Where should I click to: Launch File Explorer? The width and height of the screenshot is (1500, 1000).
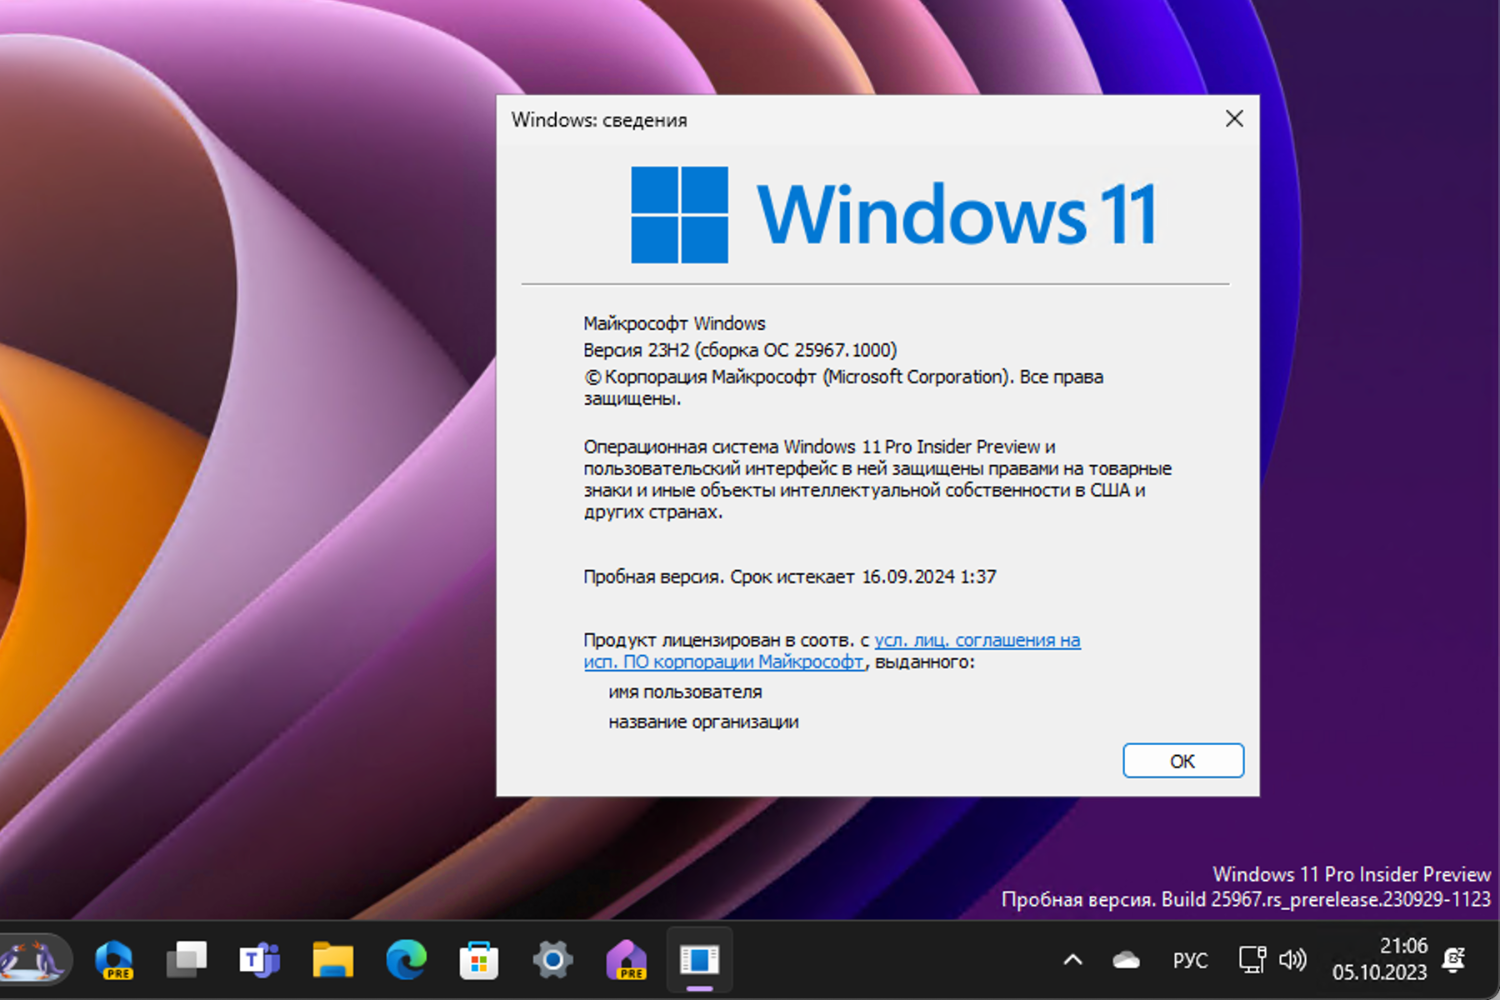(x=332, y=959)
